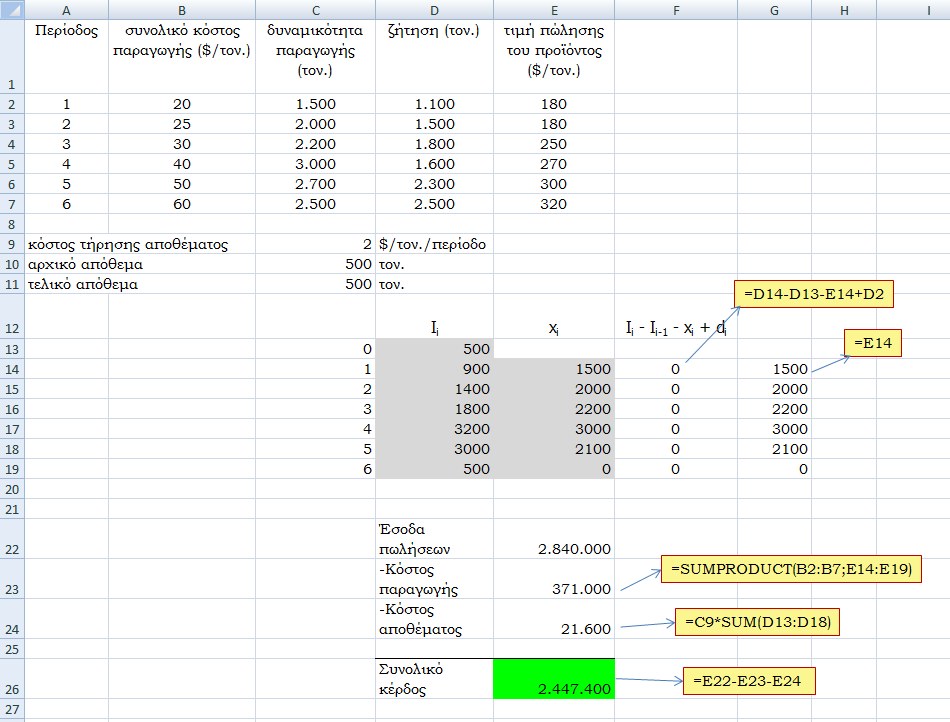Viewport: 950px width, 722px height.
Task: Select initial inventory cell D13 with 500
Action: tap(434, 349)
